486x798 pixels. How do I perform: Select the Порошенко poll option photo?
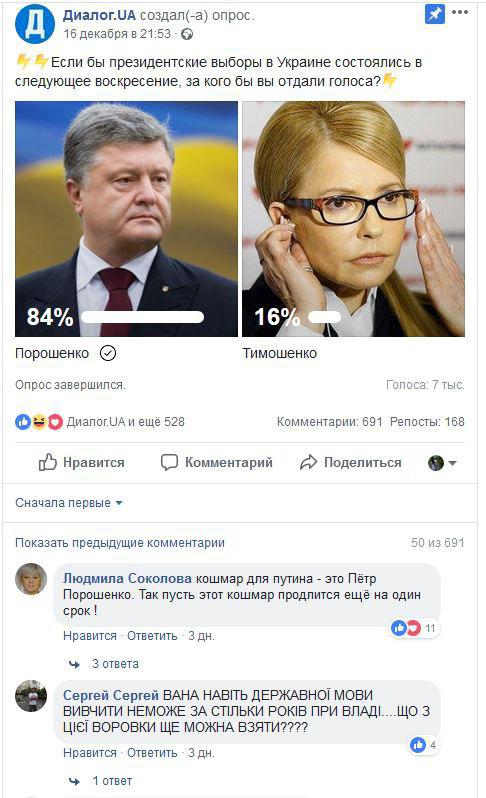pyautogui.click(x=126, y=219)
